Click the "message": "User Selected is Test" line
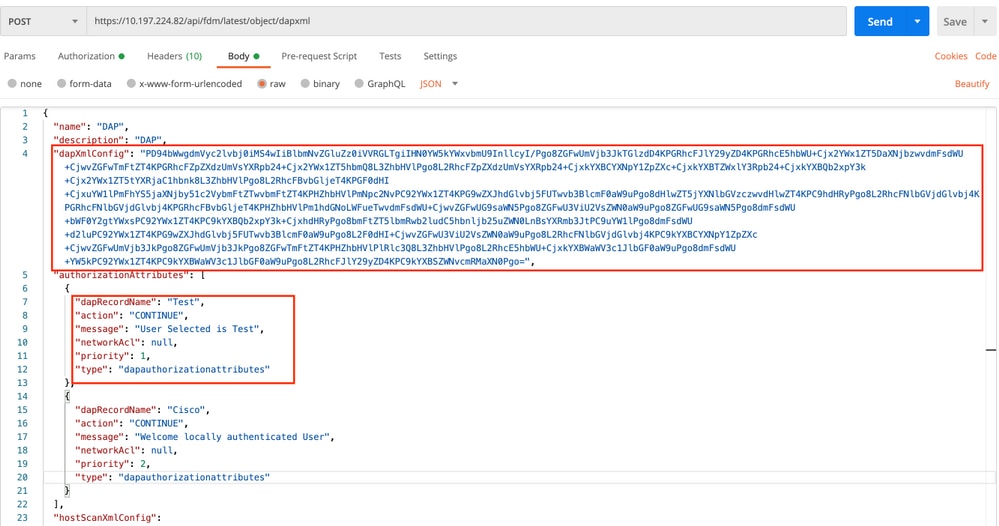999x526 pixels. click(169, 329)
